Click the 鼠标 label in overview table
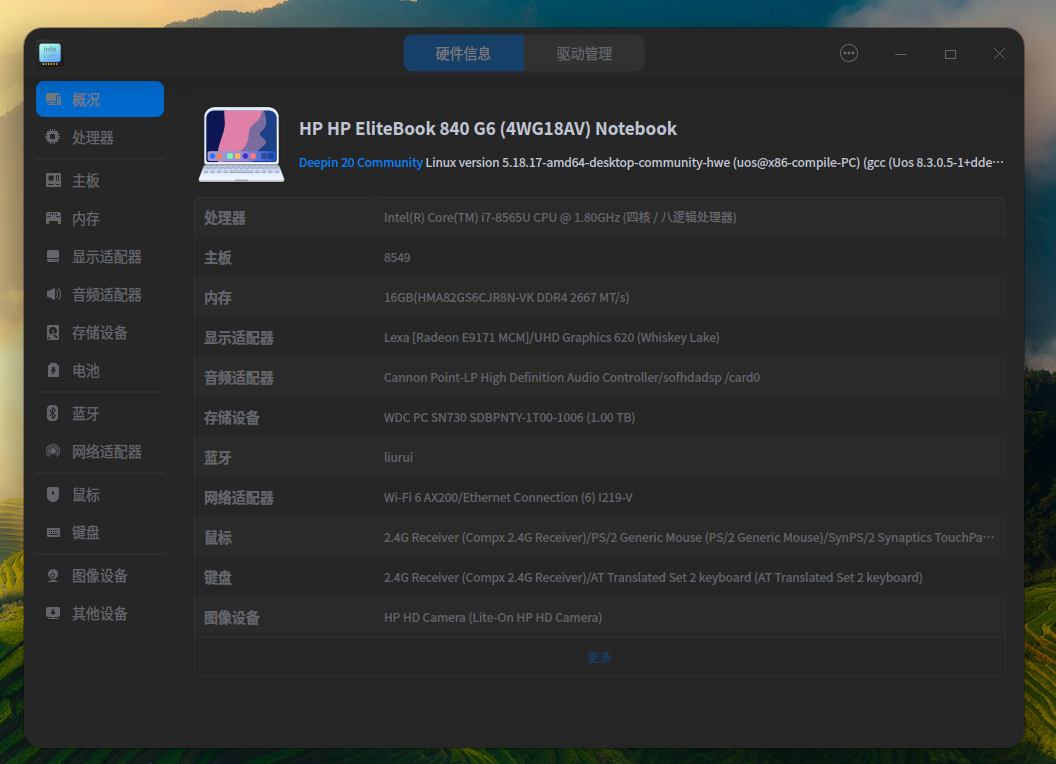 [218, 538]
